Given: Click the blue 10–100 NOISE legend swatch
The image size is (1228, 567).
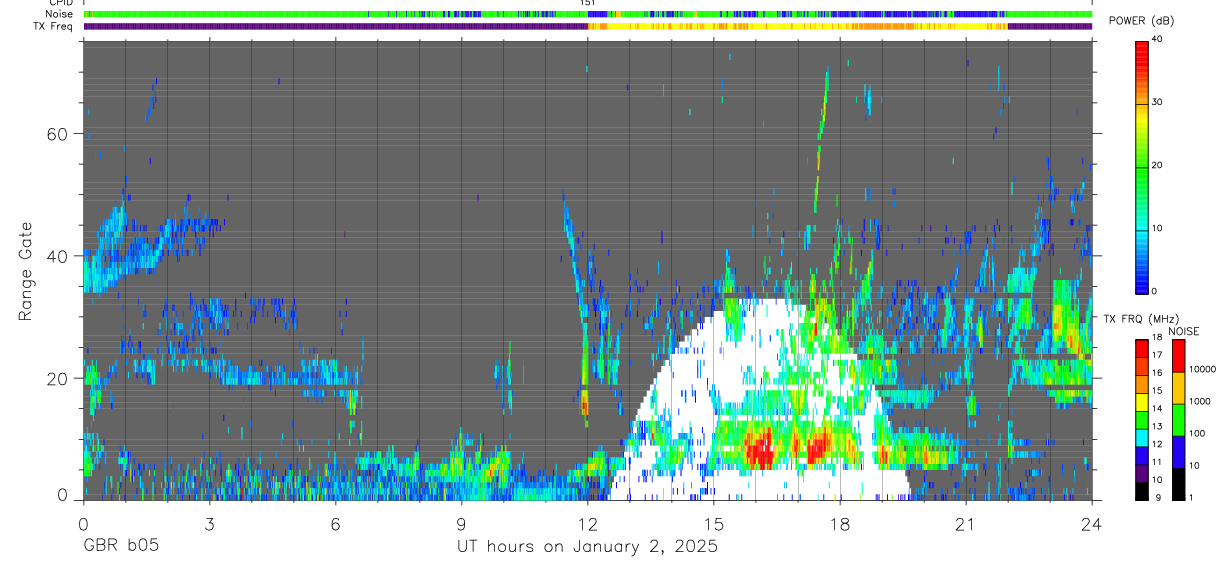Looking at the screenshot, I should [1177, 452].
